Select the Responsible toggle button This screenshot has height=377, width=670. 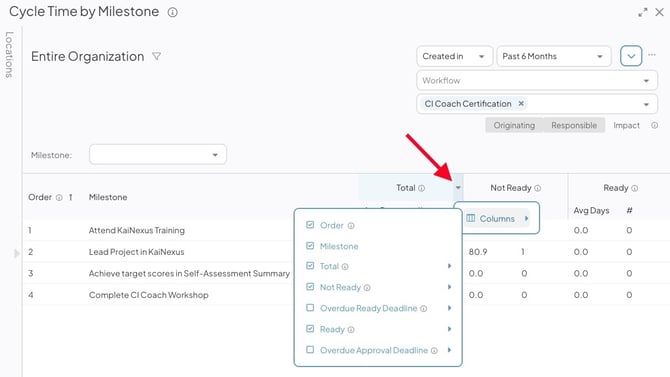[x=574, y=125]
